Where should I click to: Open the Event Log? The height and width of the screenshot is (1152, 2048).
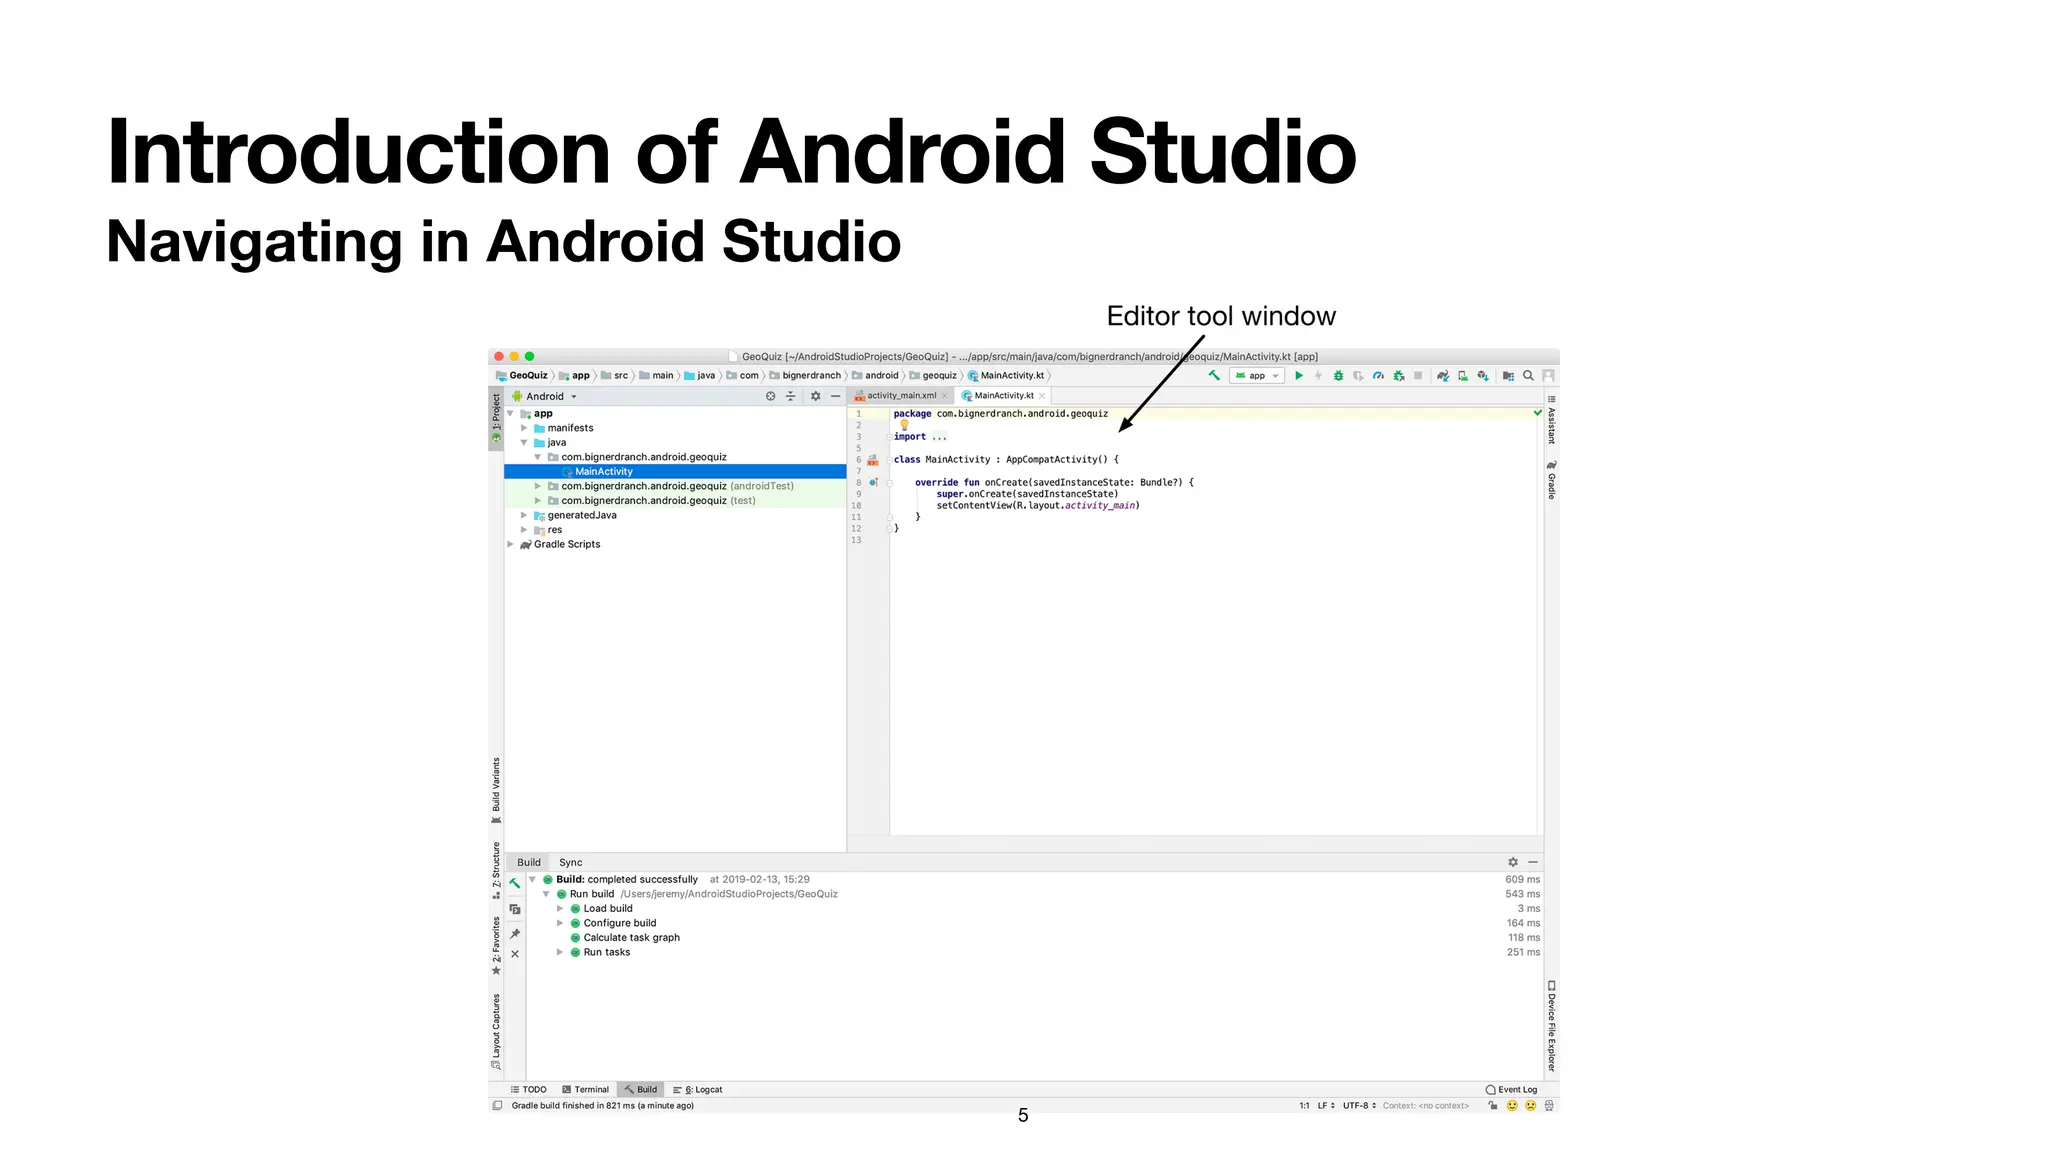[x=1511, y=1089]
